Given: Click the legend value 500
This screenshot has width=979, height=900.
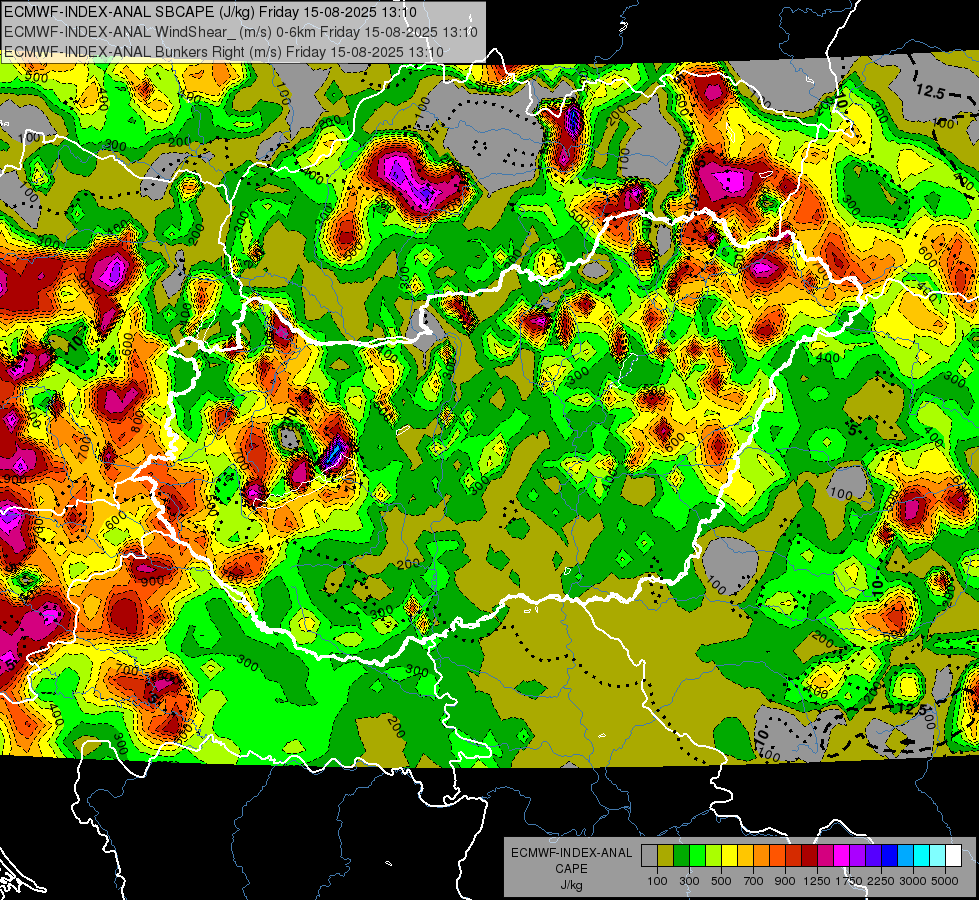Looking at the screenshot, I should 721,881.
